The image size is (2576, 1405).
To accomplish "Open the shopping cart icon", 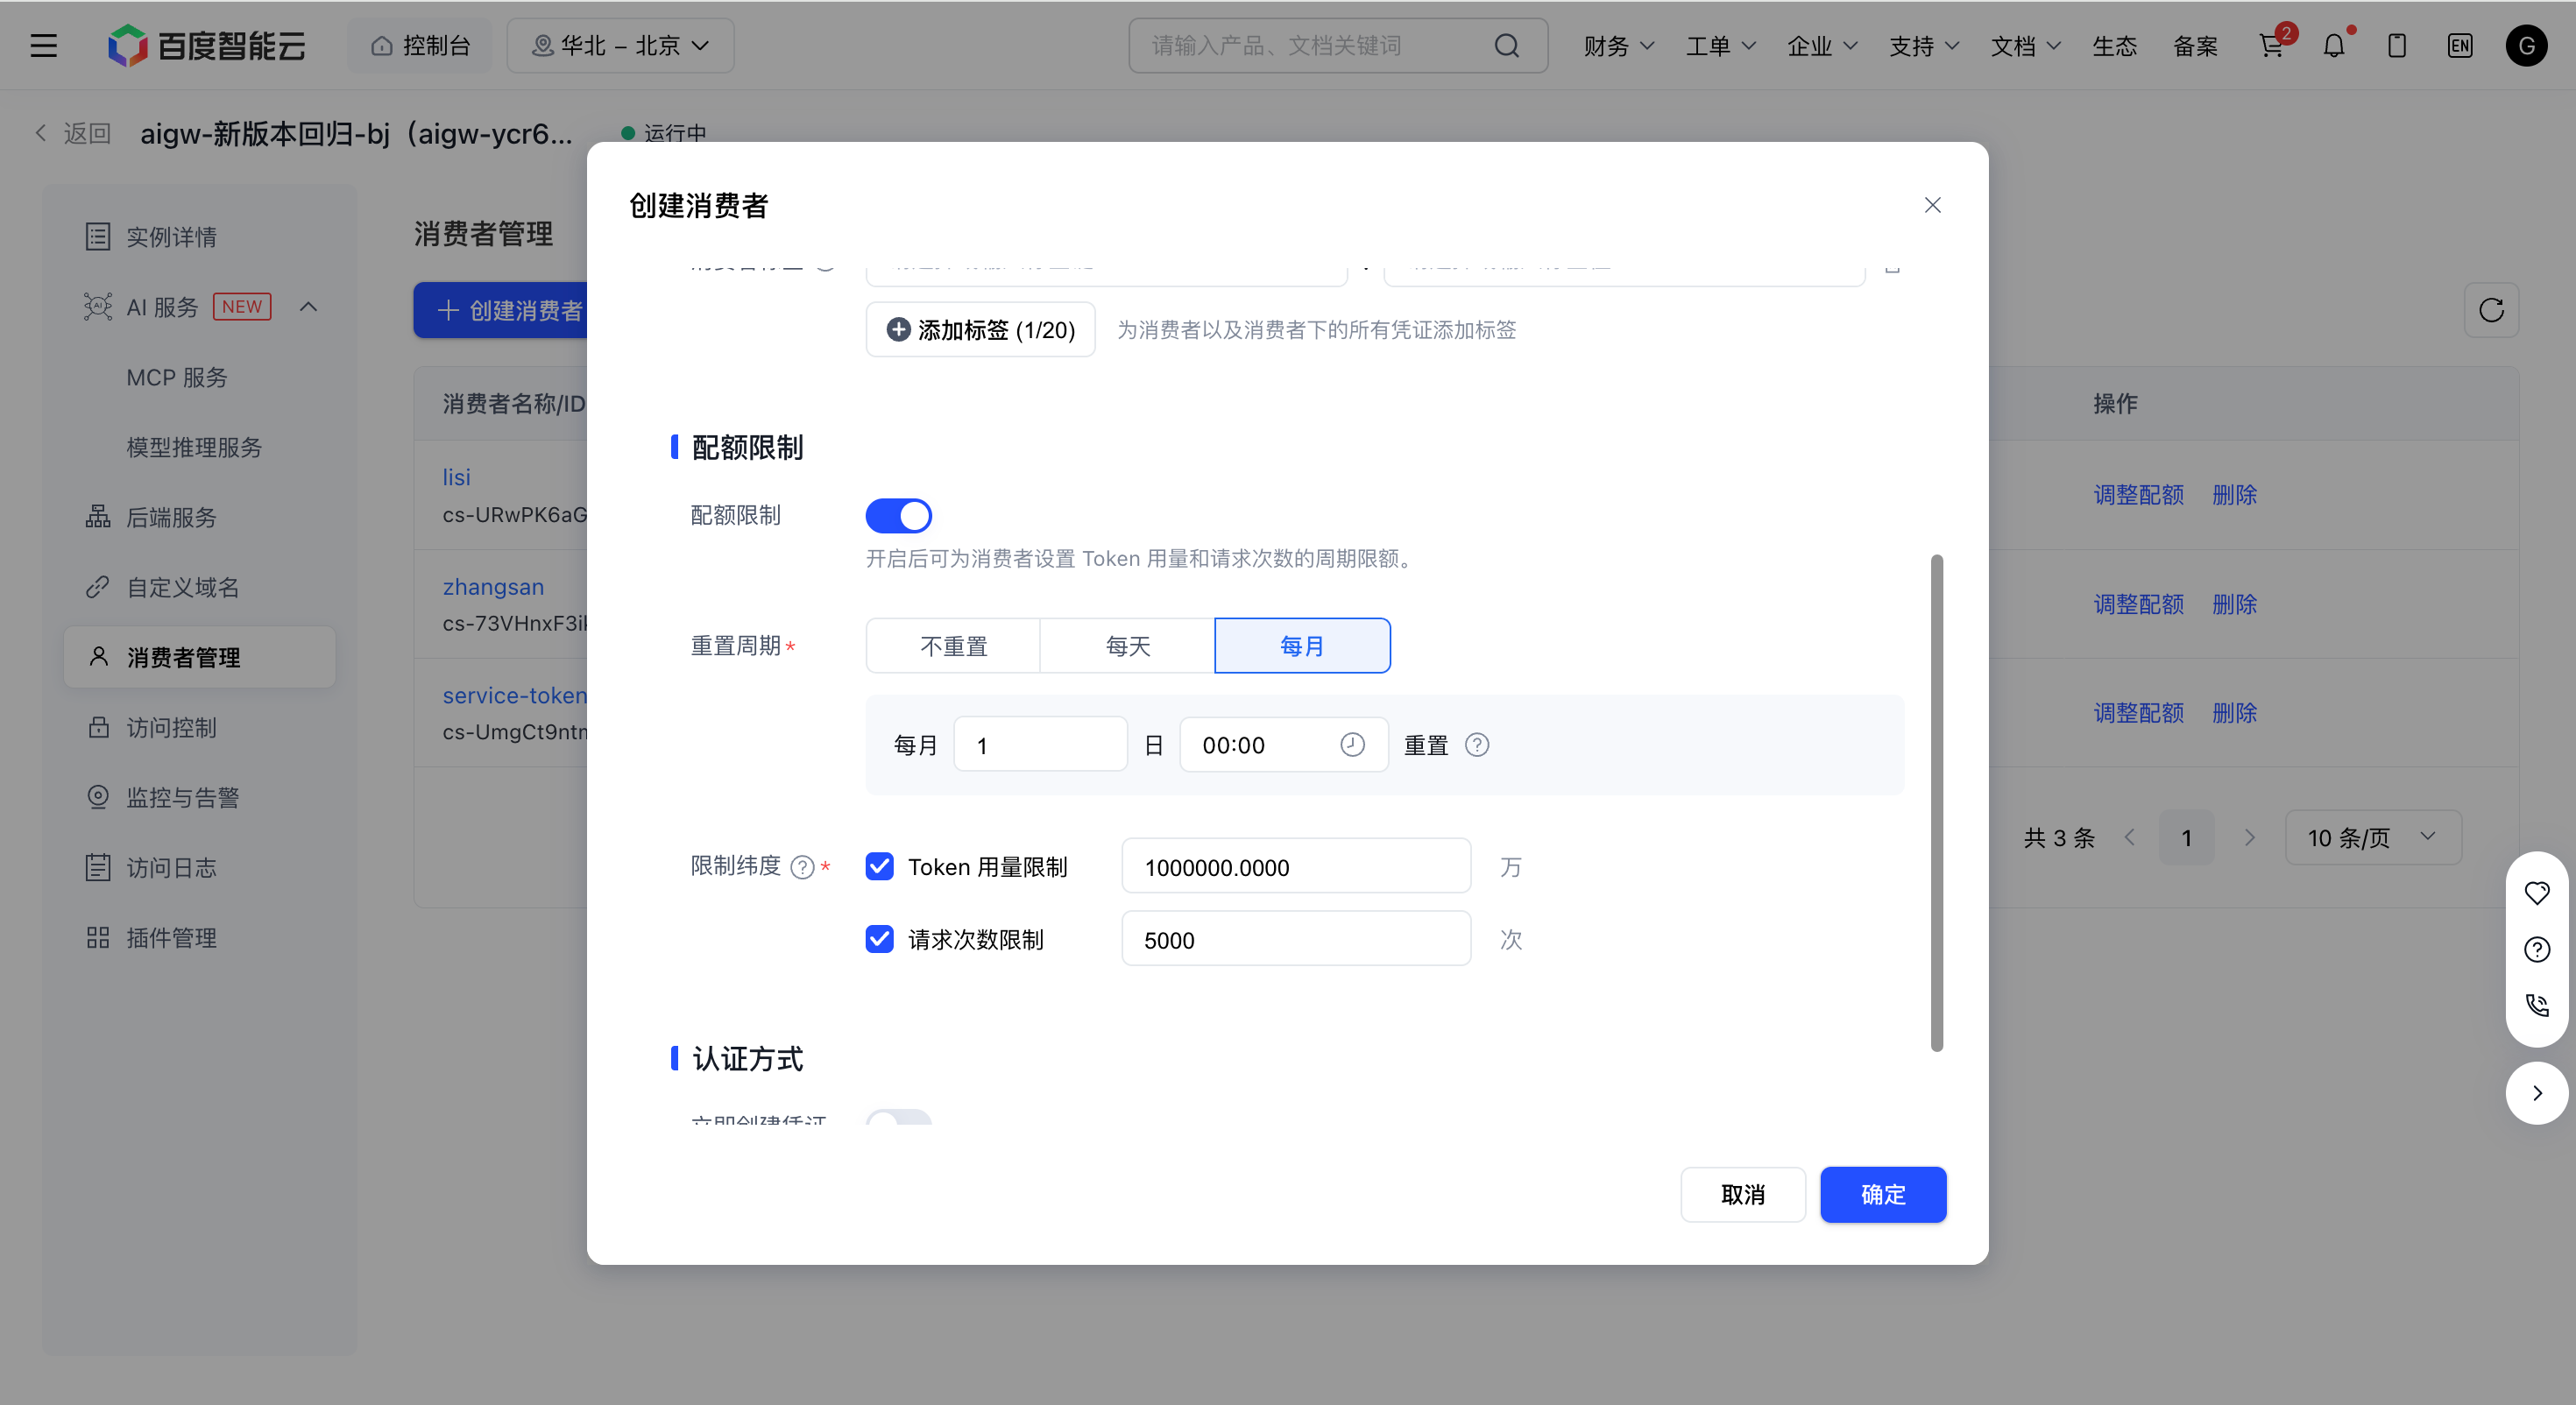I will pos(2271,46).
